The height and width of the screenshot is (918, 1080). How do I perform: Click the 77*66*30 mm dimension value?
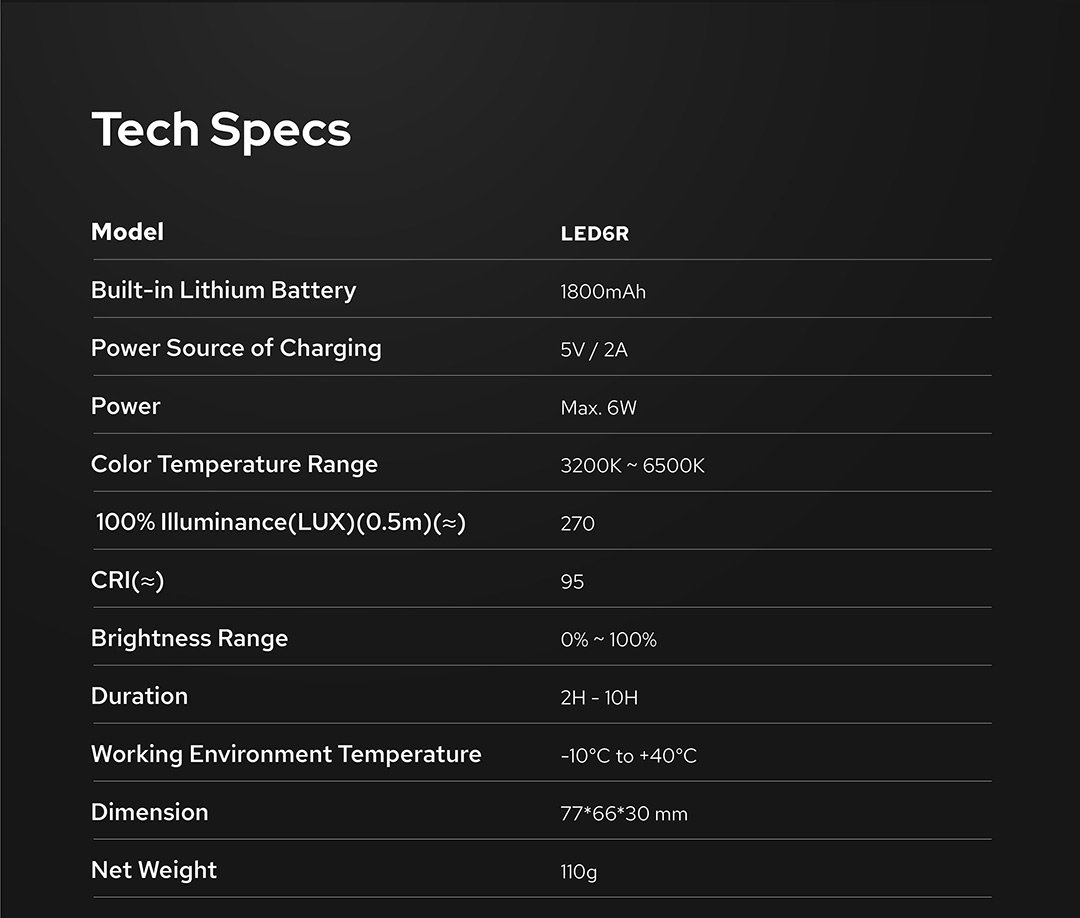[624, 814]
